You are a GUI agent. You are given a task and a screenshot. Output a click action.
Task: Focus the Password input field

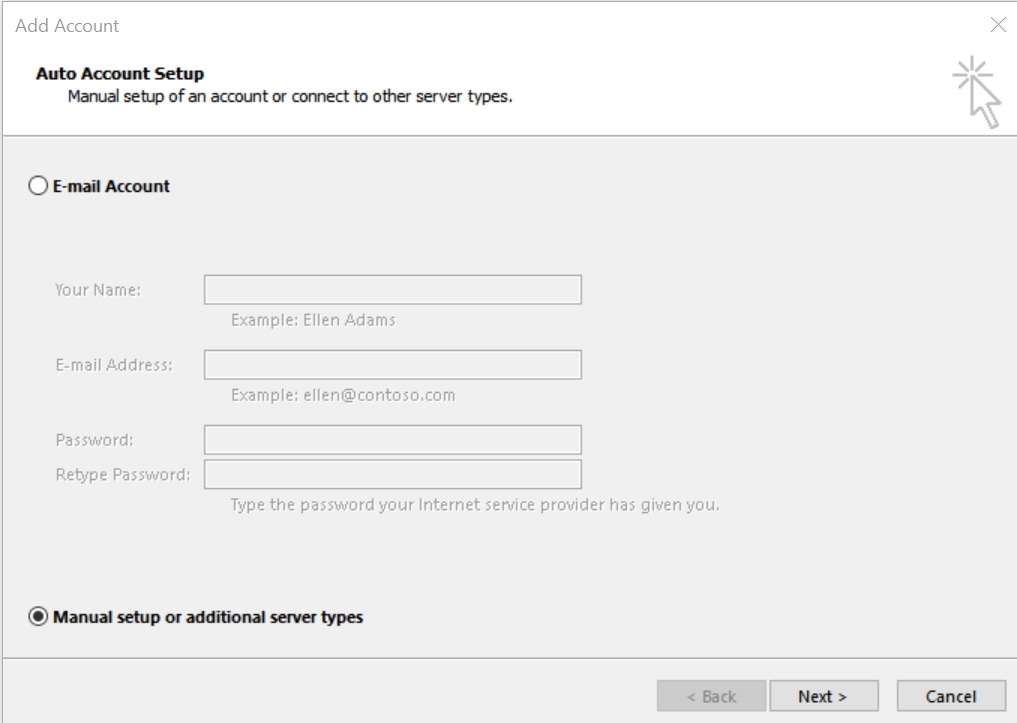[x=392, y=440]
